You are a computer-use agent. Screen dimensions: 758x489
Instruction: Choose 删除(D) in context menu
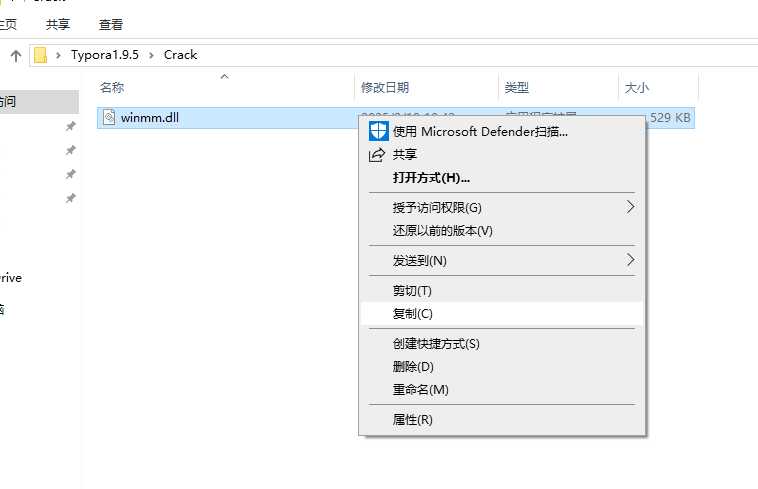(x=502, y=367)
